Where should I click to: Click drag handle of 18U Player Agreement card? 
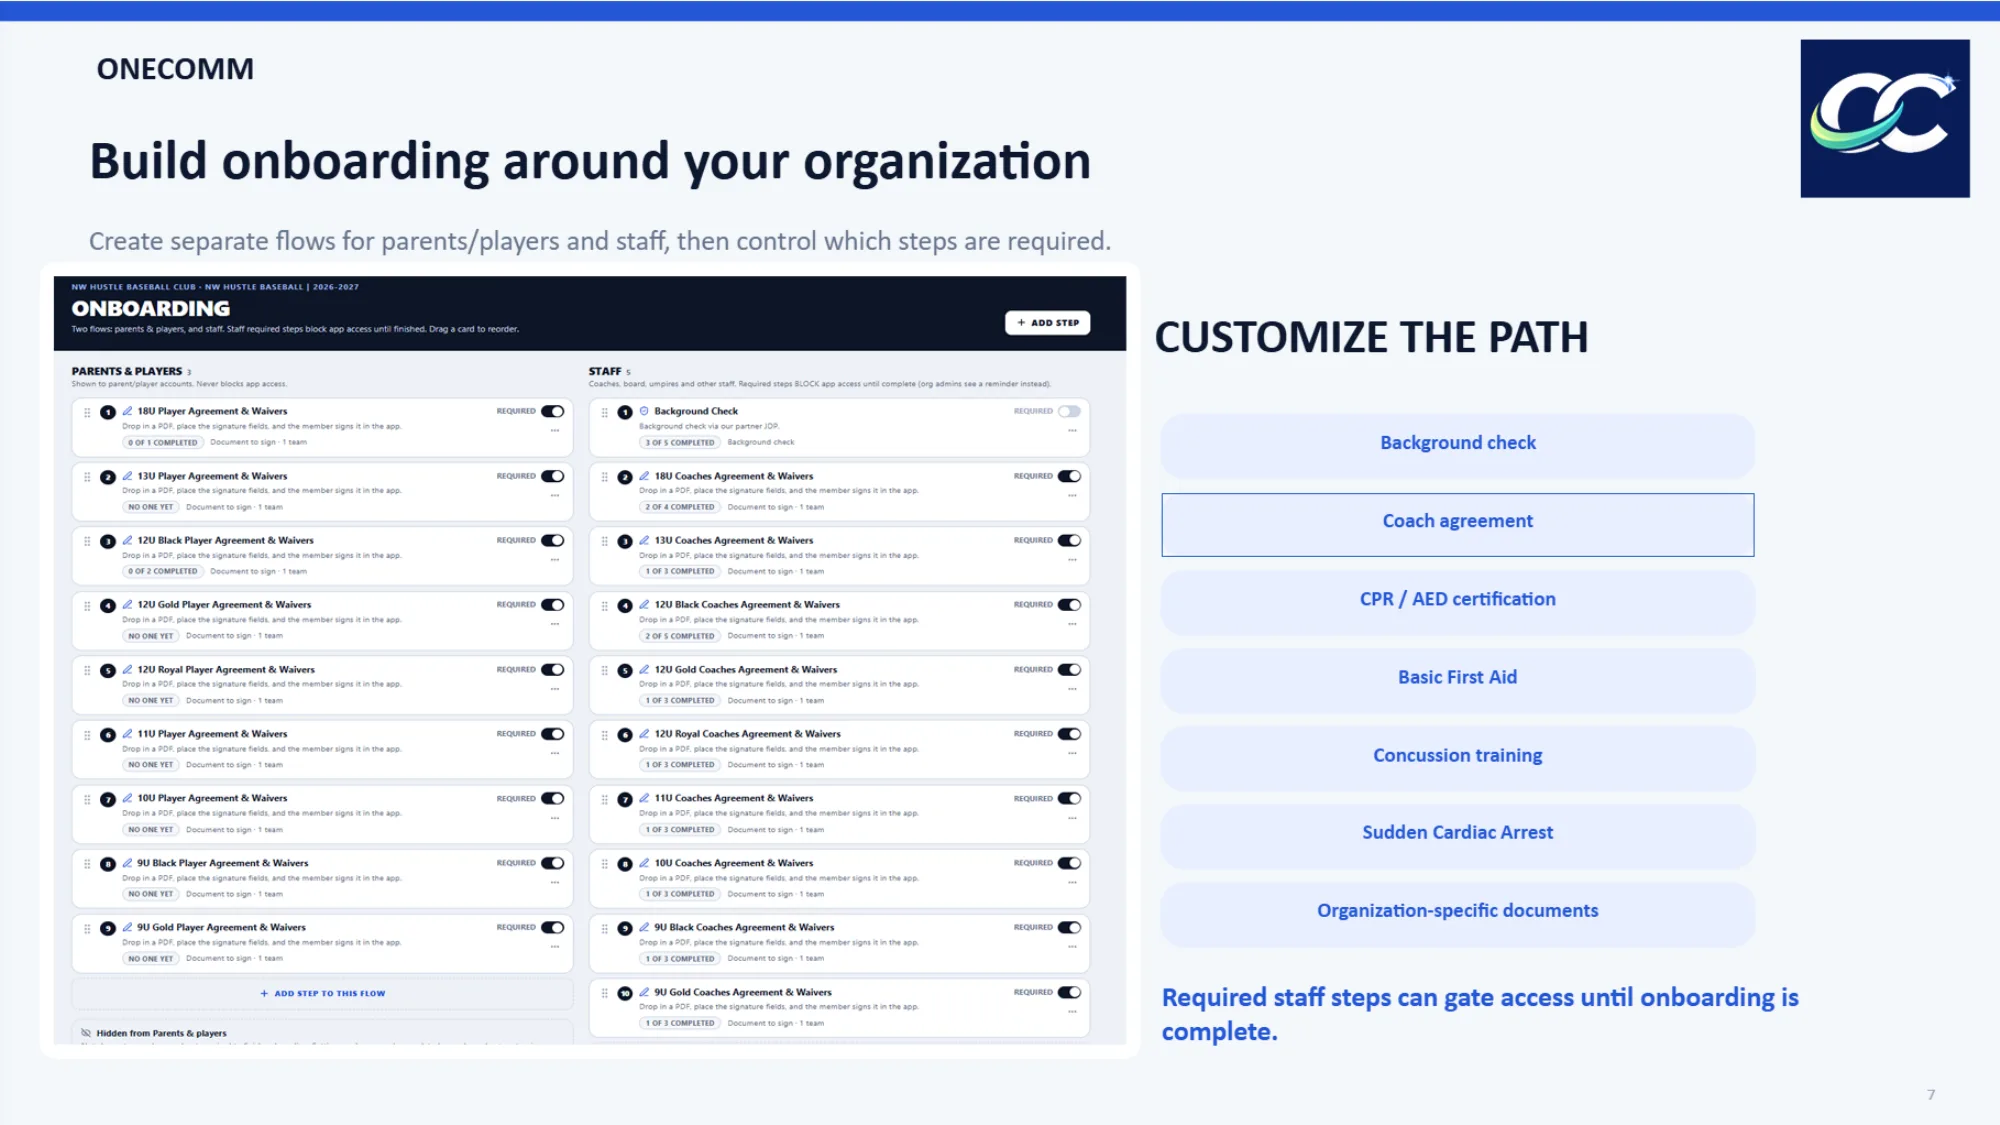(x=88, y=412)
